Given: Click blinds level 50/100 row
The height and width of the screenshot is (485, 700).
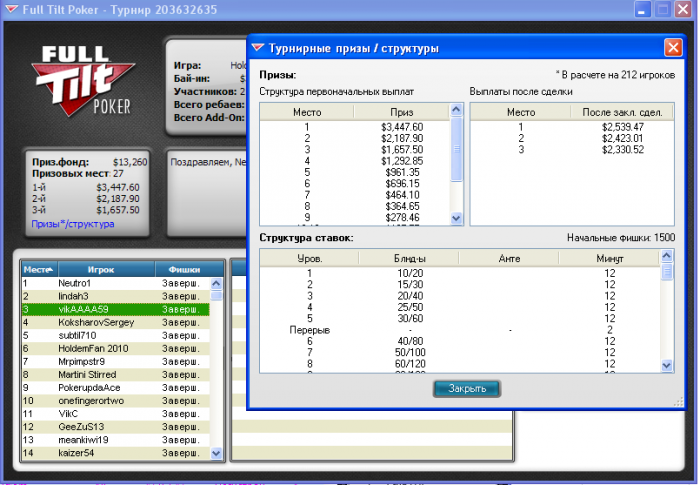Looking at the screenshot, I should (x=460, y=352).
